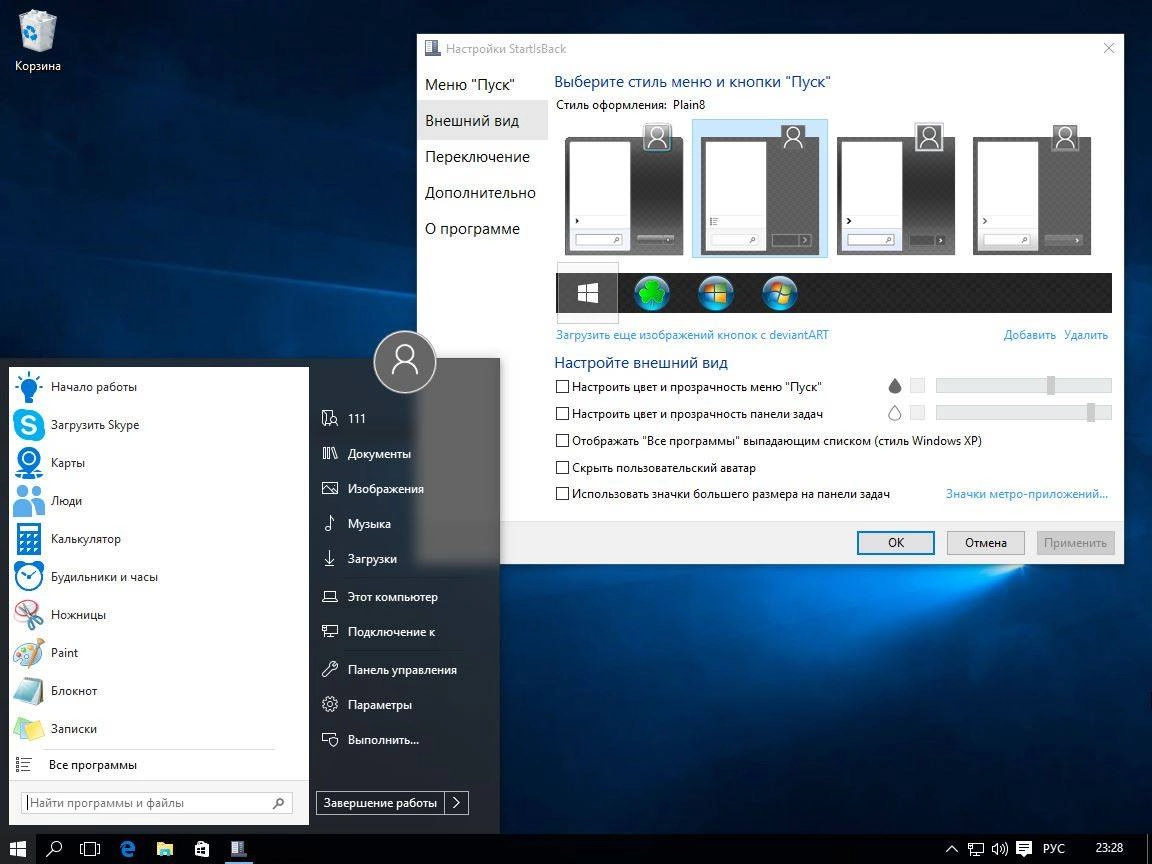The height and width of the screenshot is (864, 1152).
Task: Open Get Started (Начало работы) icon
Action: click(x=29, y=386)
